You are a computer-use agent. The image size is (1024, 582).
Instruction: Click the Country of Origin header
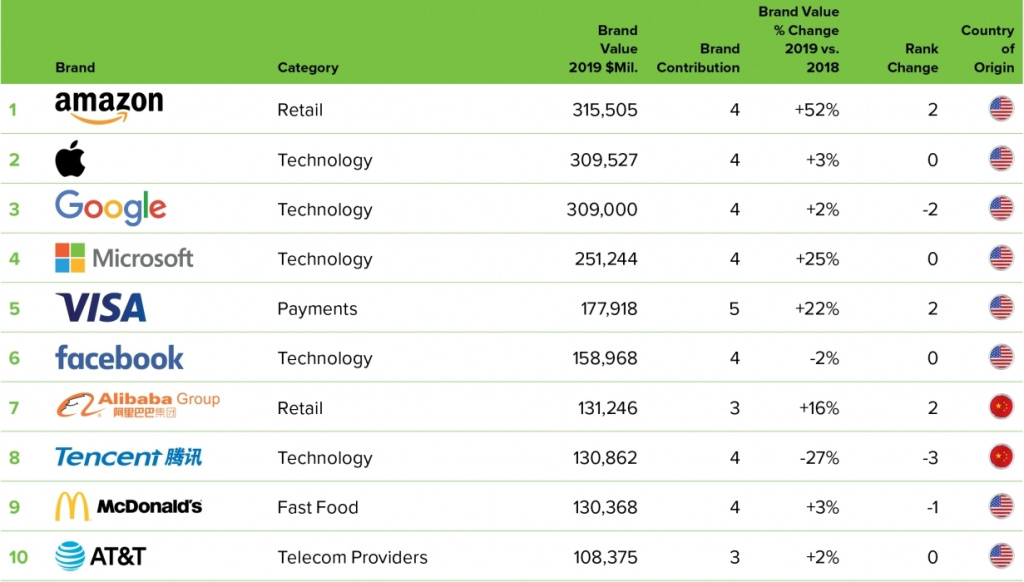[988, 49]
